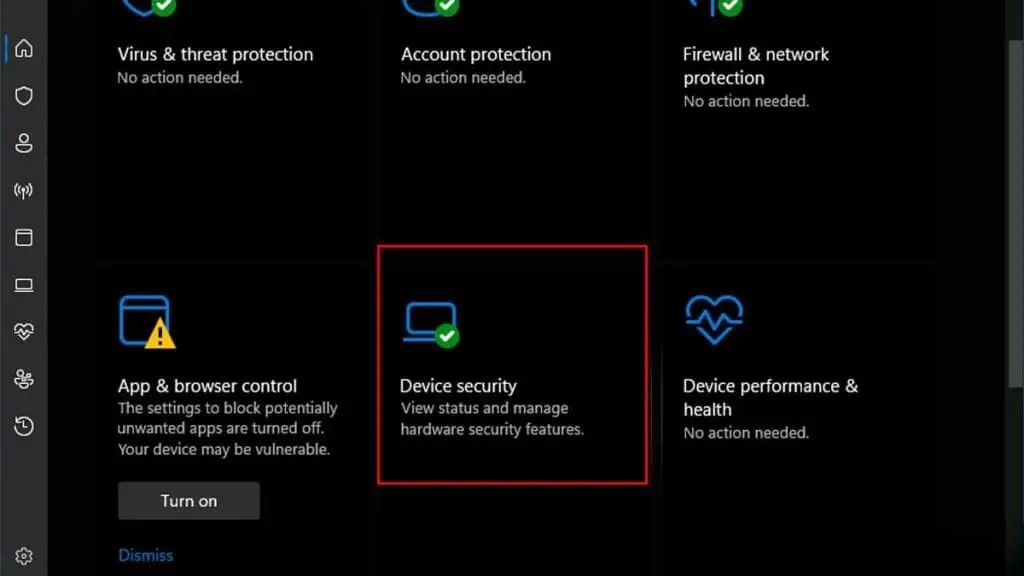Open Device security laptop icon in sidebar
The image size is (1024, 576).
24,285
